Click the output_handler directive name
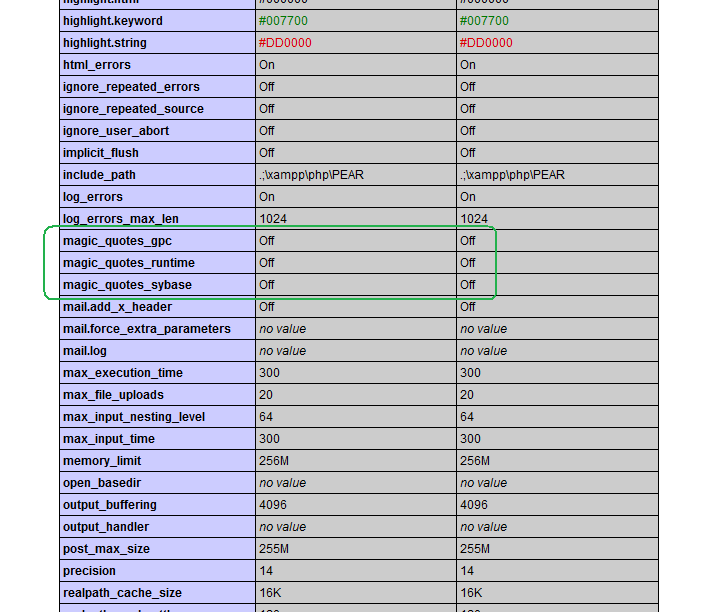711x612 pixels. tap(106, 527)
